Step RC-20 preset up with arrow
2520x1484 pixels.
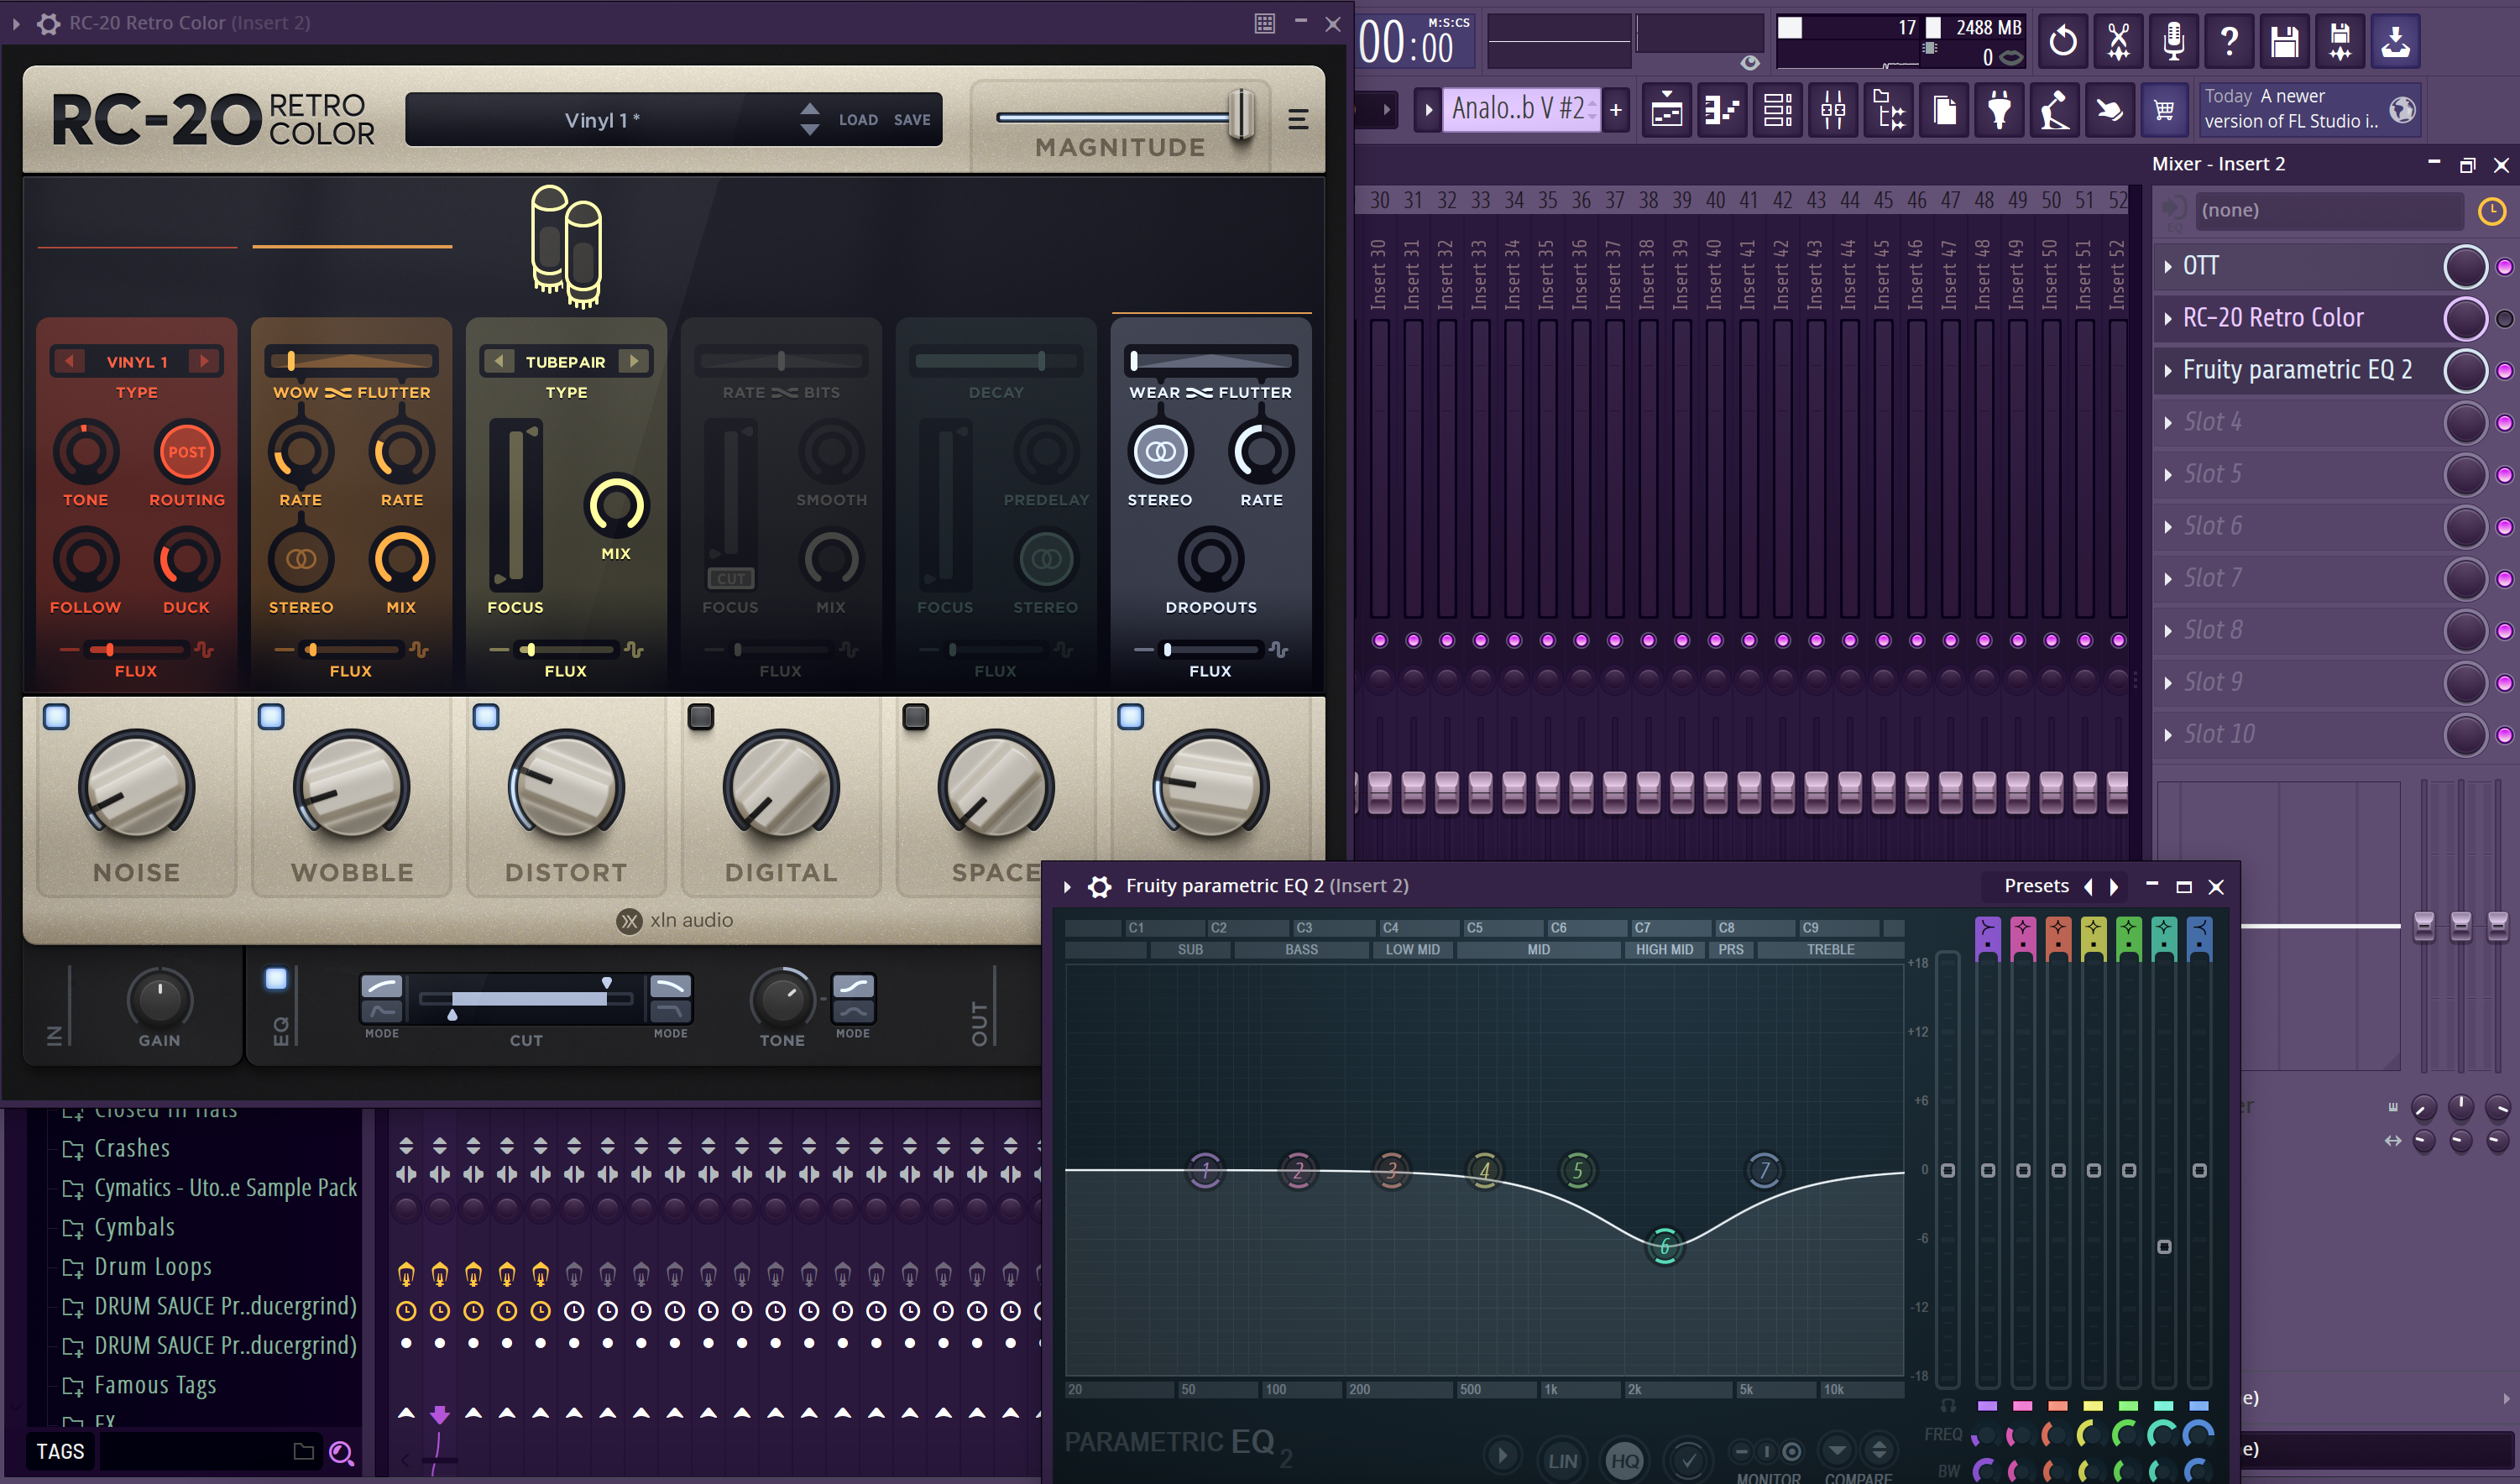(x=810, y=108)
